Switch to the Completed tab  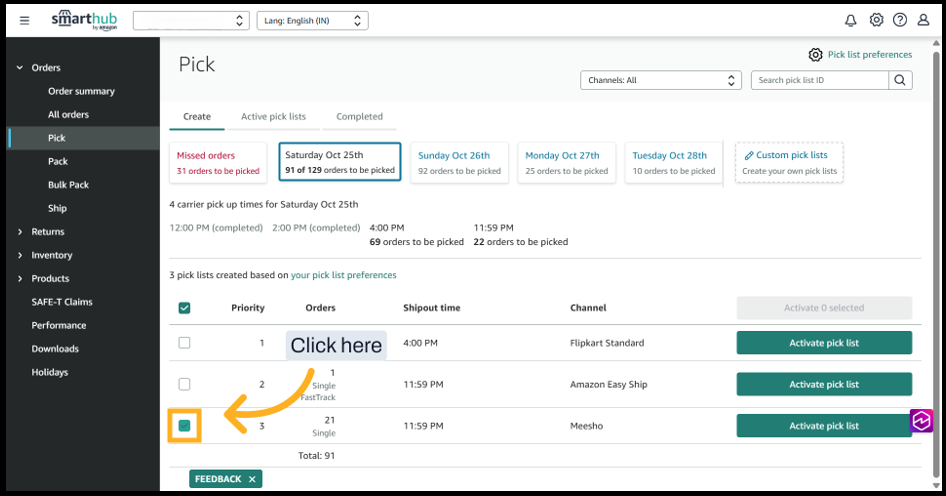(359, 116)
